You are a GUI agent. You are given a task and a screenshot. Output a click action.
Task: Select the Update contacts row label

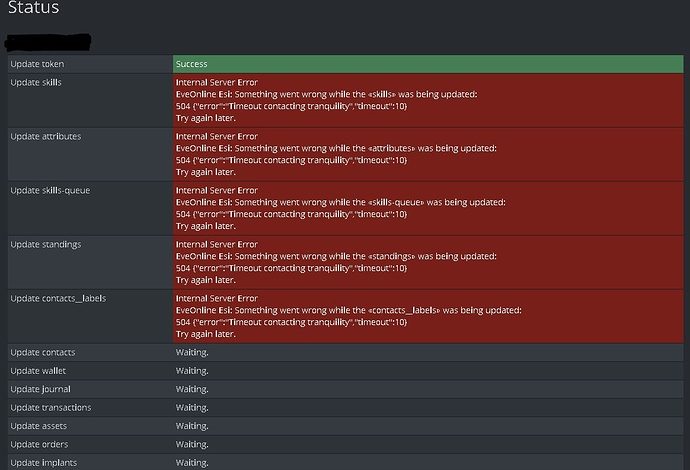[42, 353]
